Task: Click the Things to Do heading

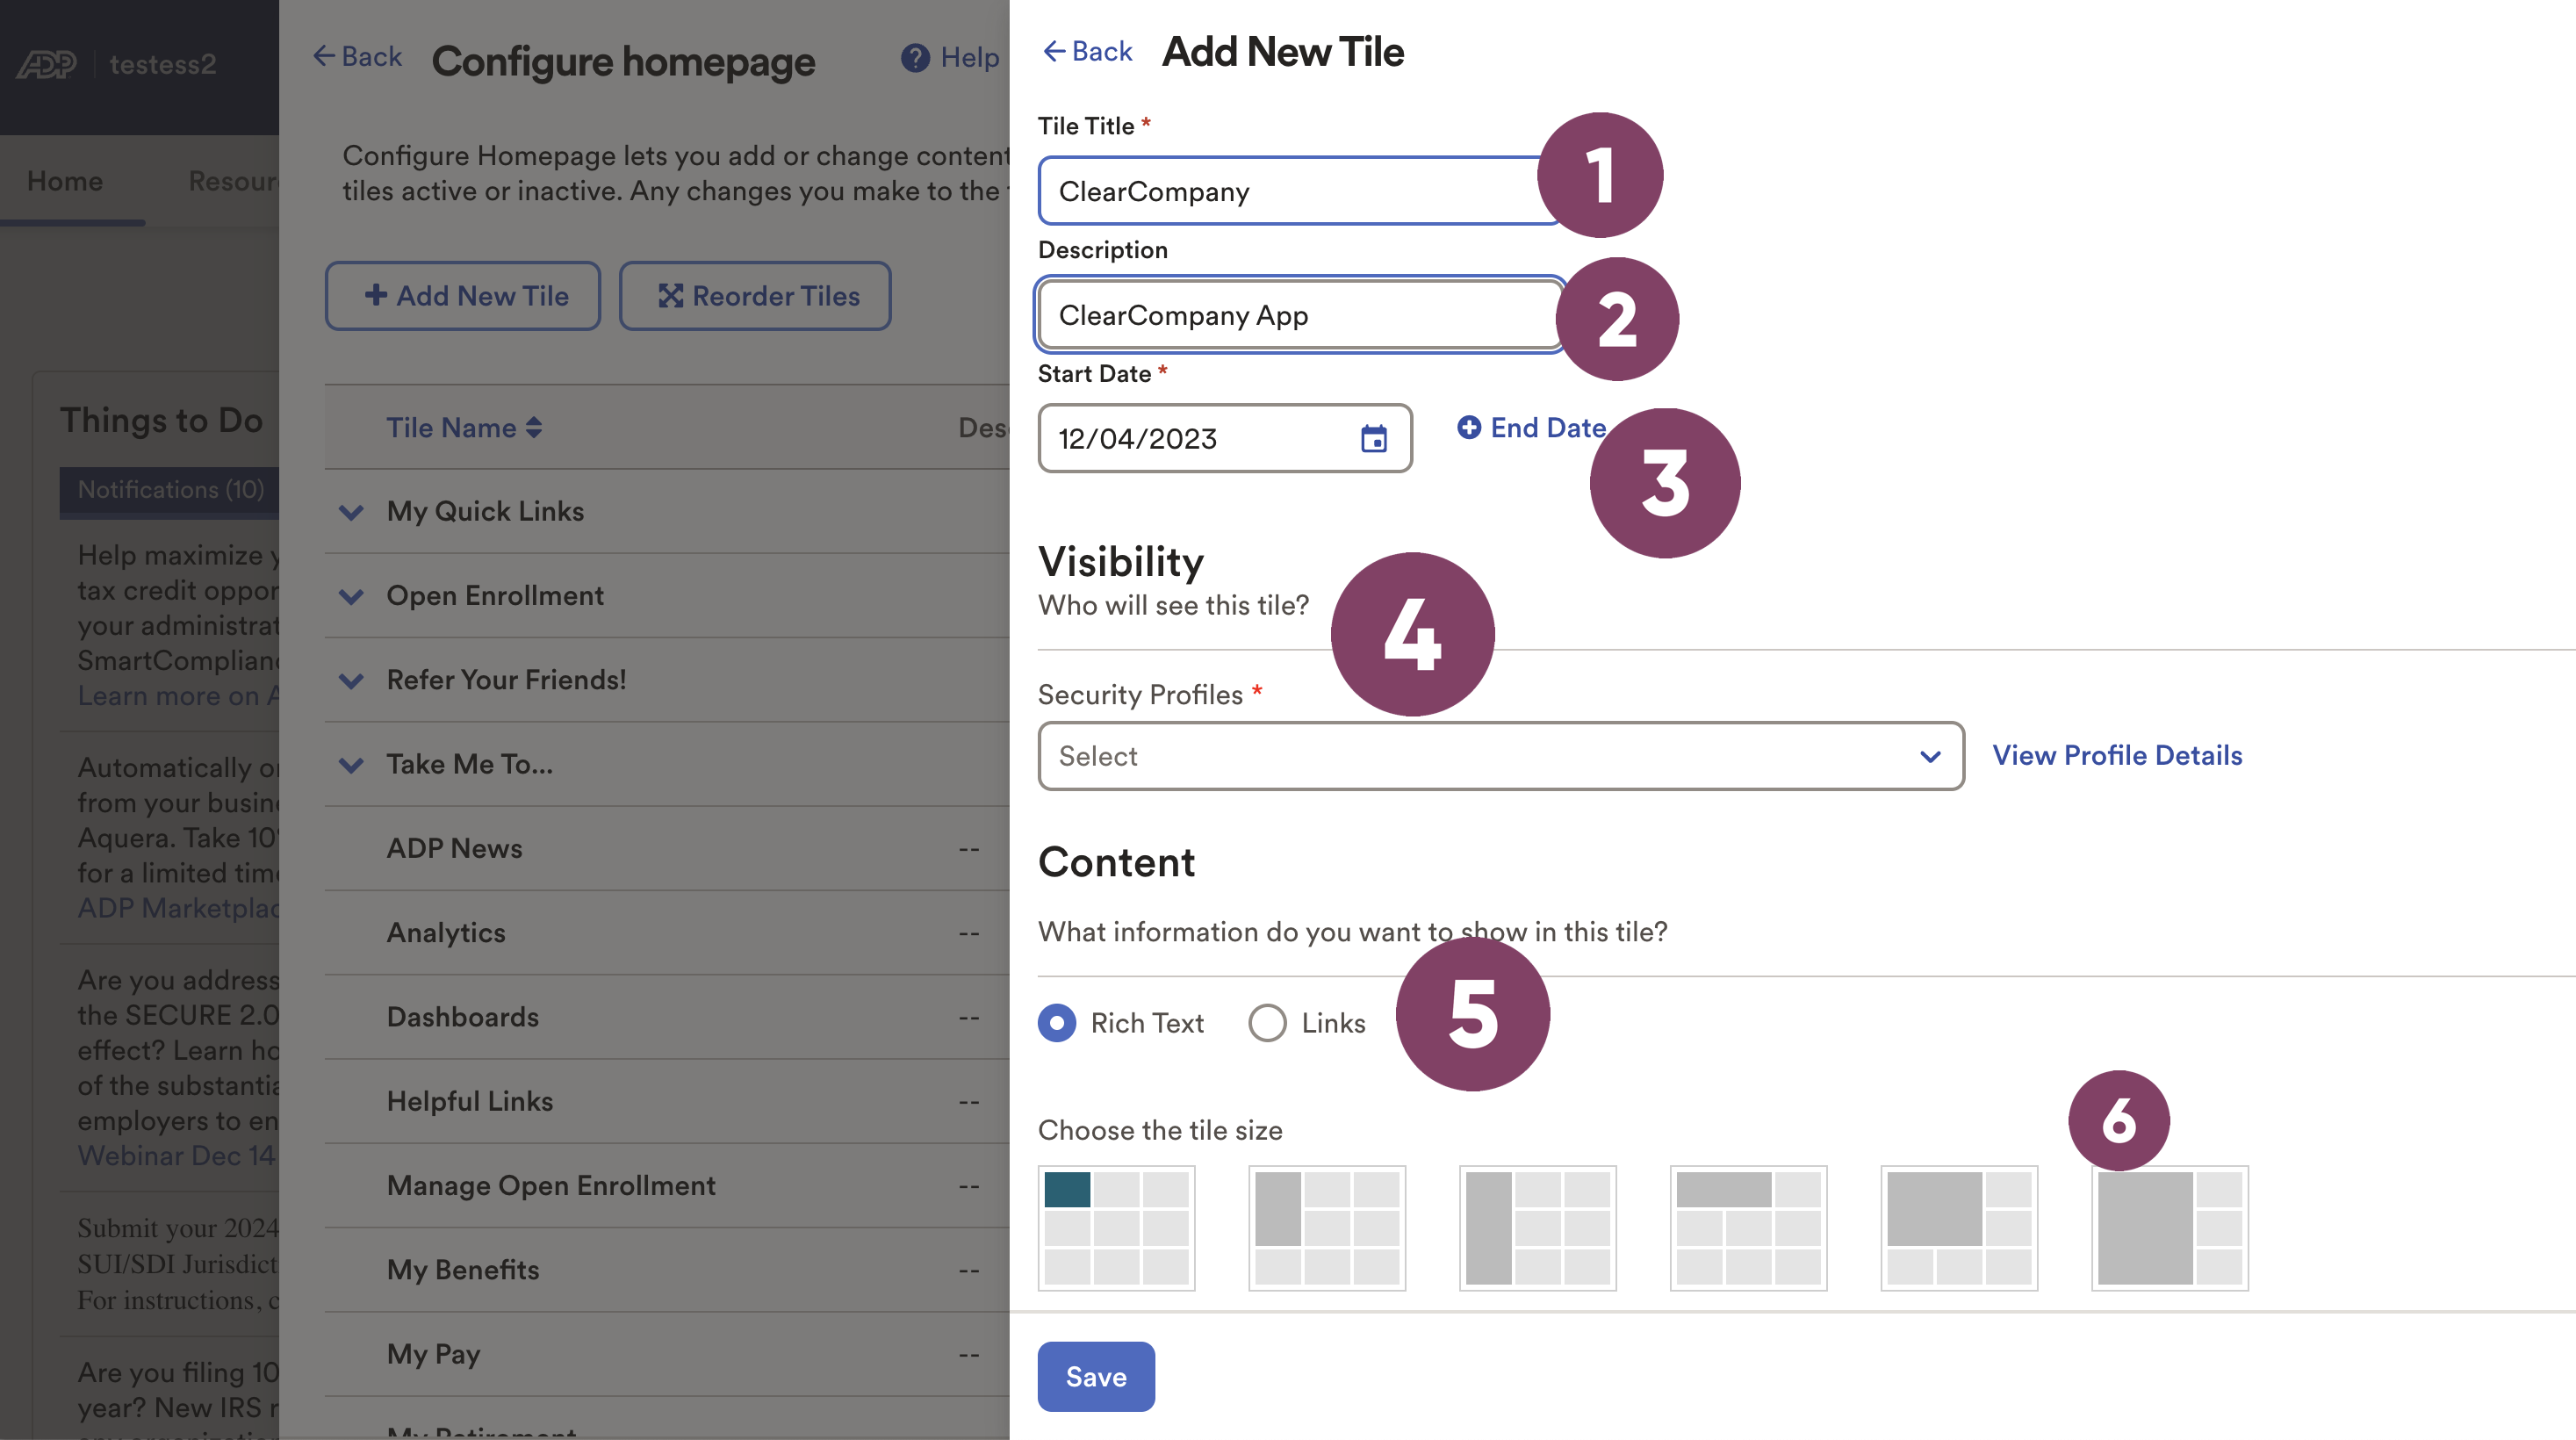Action: click(161, 421)
